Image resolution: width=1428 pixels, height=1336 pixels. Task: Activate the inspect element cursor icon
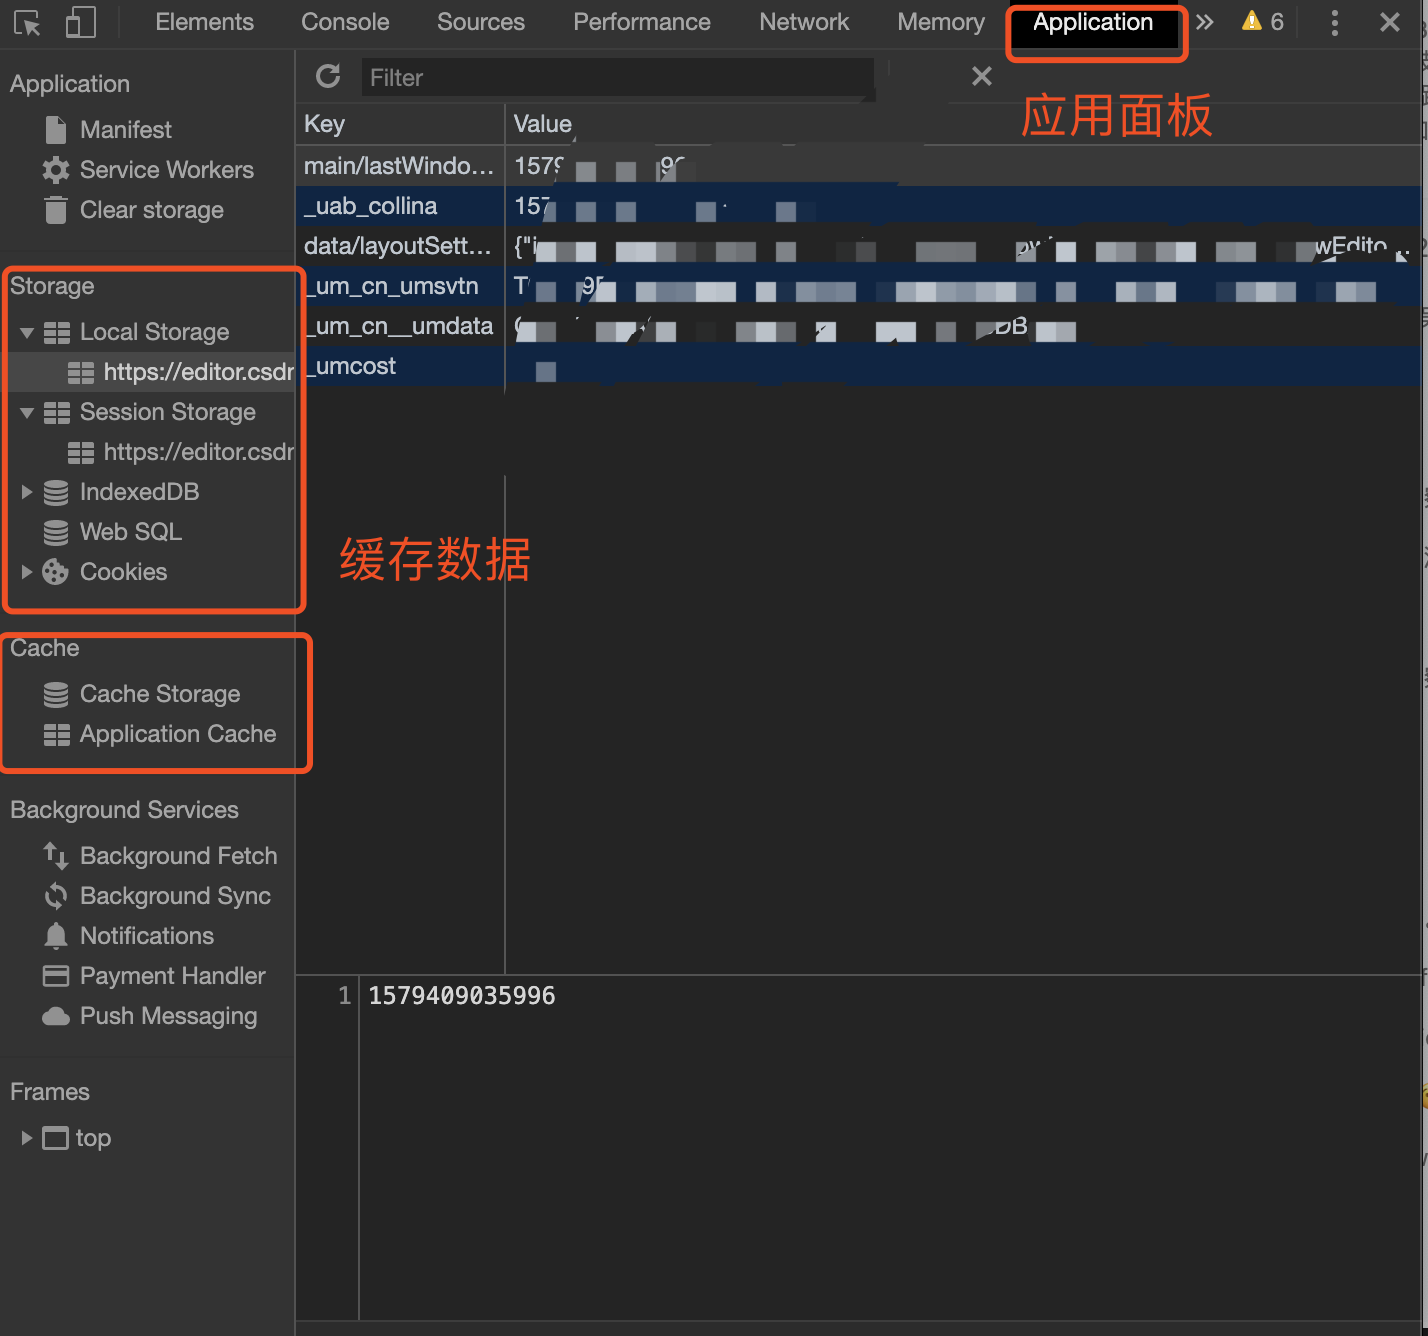(27, 22)
